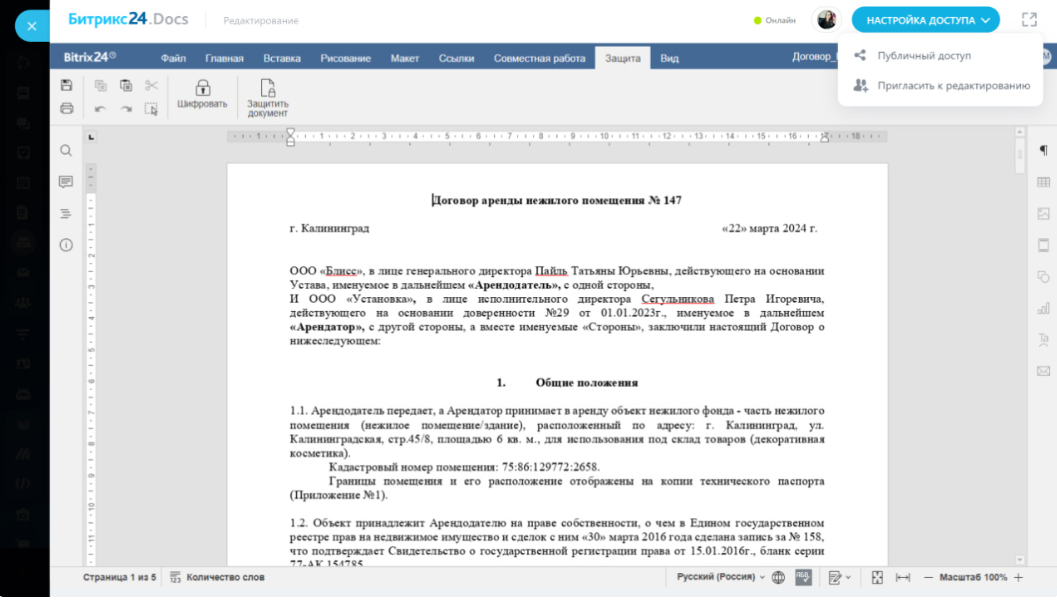Image resolution: width=1057 pixels, height=601 pixels.
Task: Switch to the Главная tab
Action: click(x=224, y=59)
